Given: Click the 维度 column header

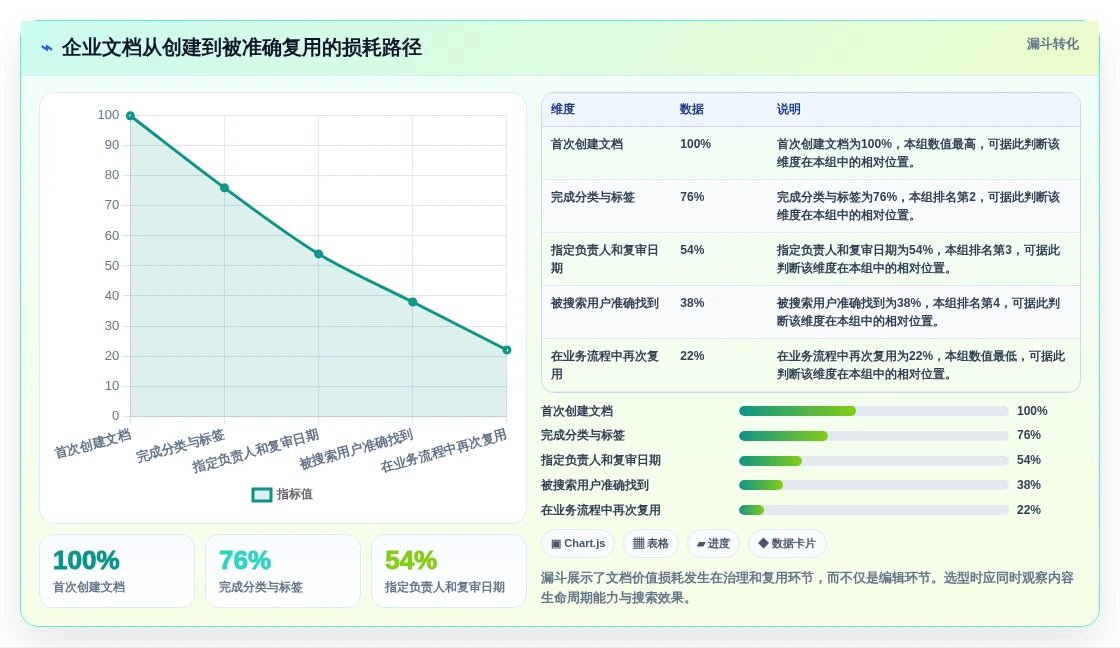Looking at the screenshot, I should [563, 109].
